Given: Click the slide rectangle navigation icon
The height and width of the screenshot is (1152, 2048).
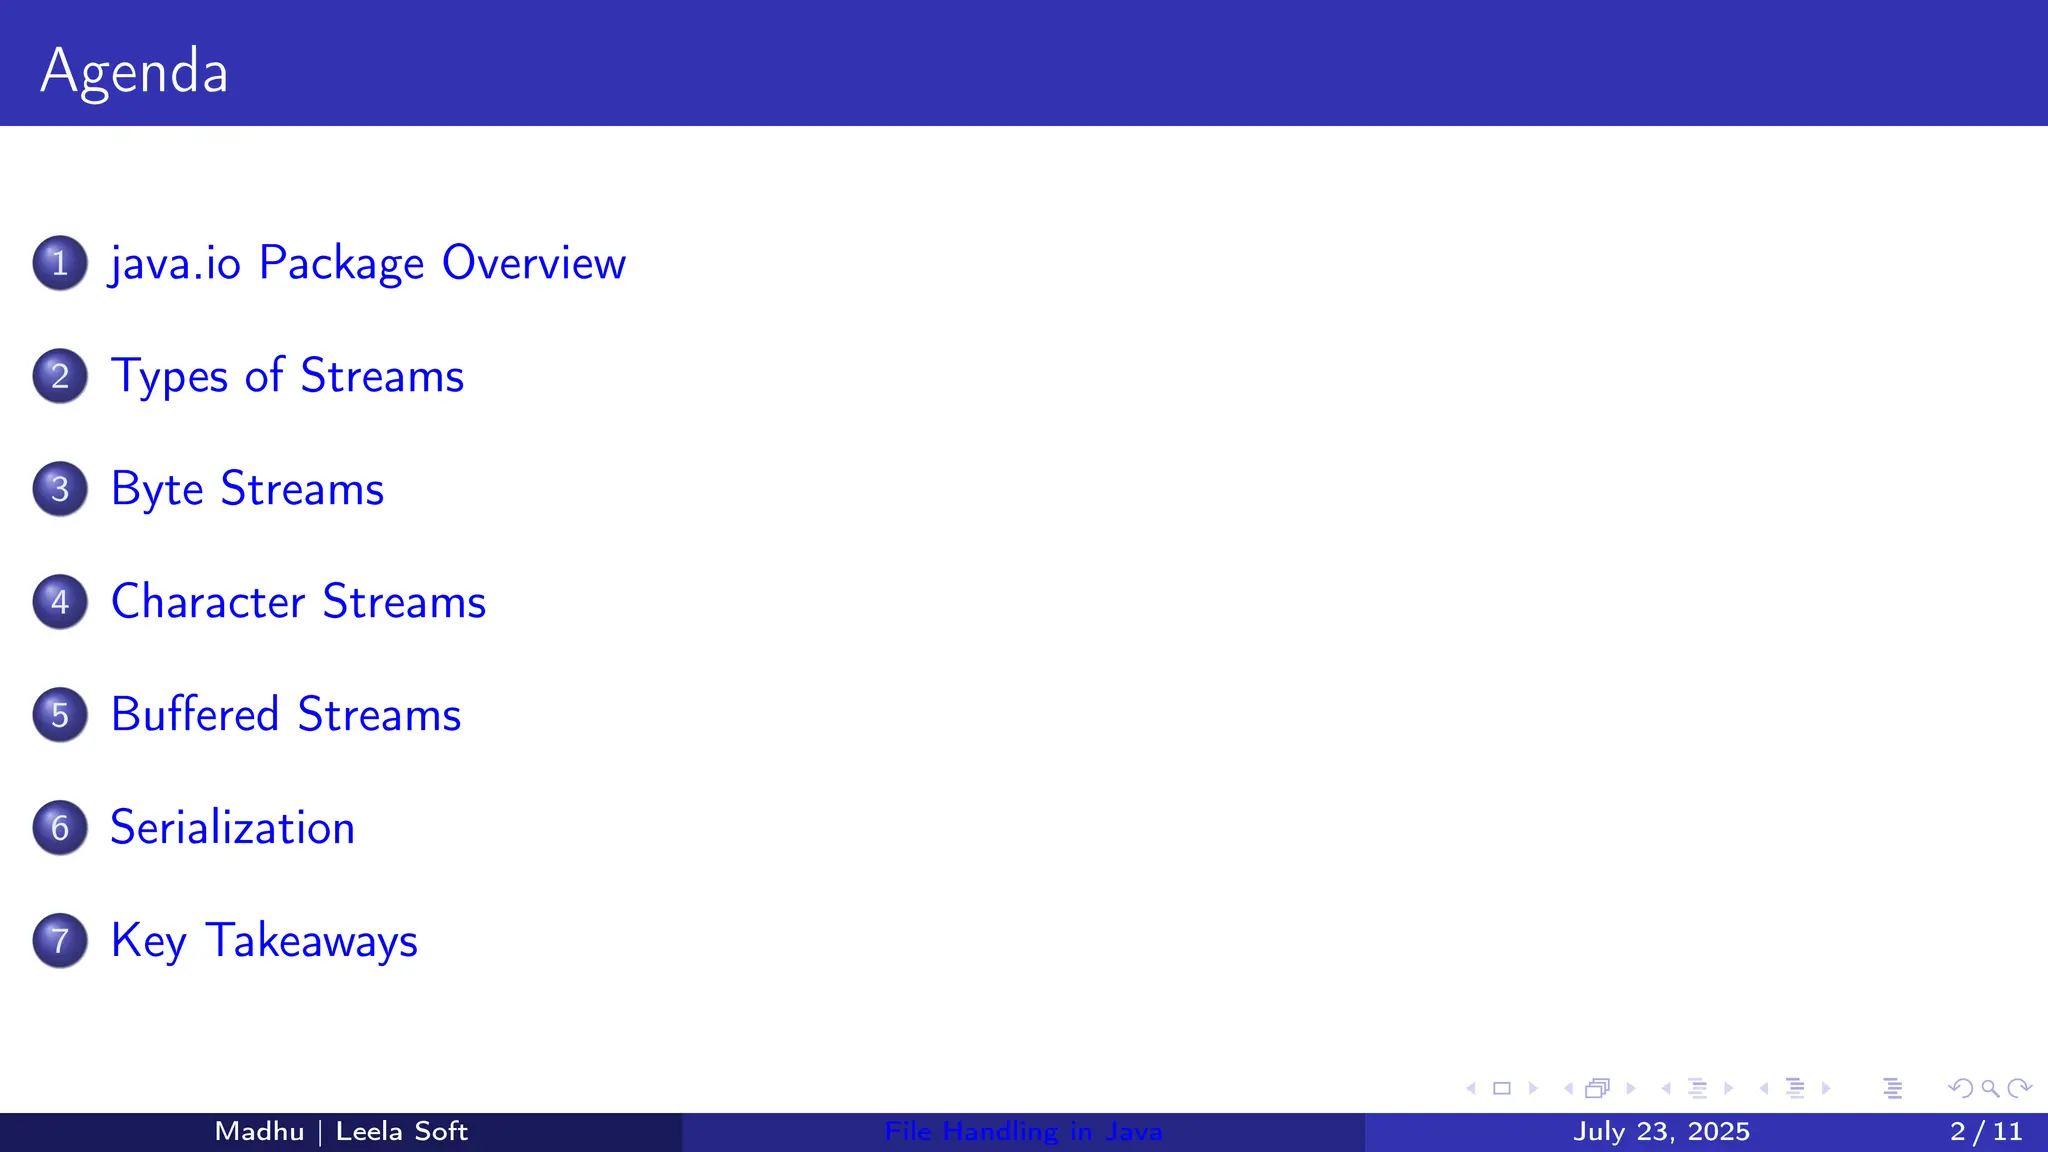Looking at the screenshot, I should tap(1501, 1088).
